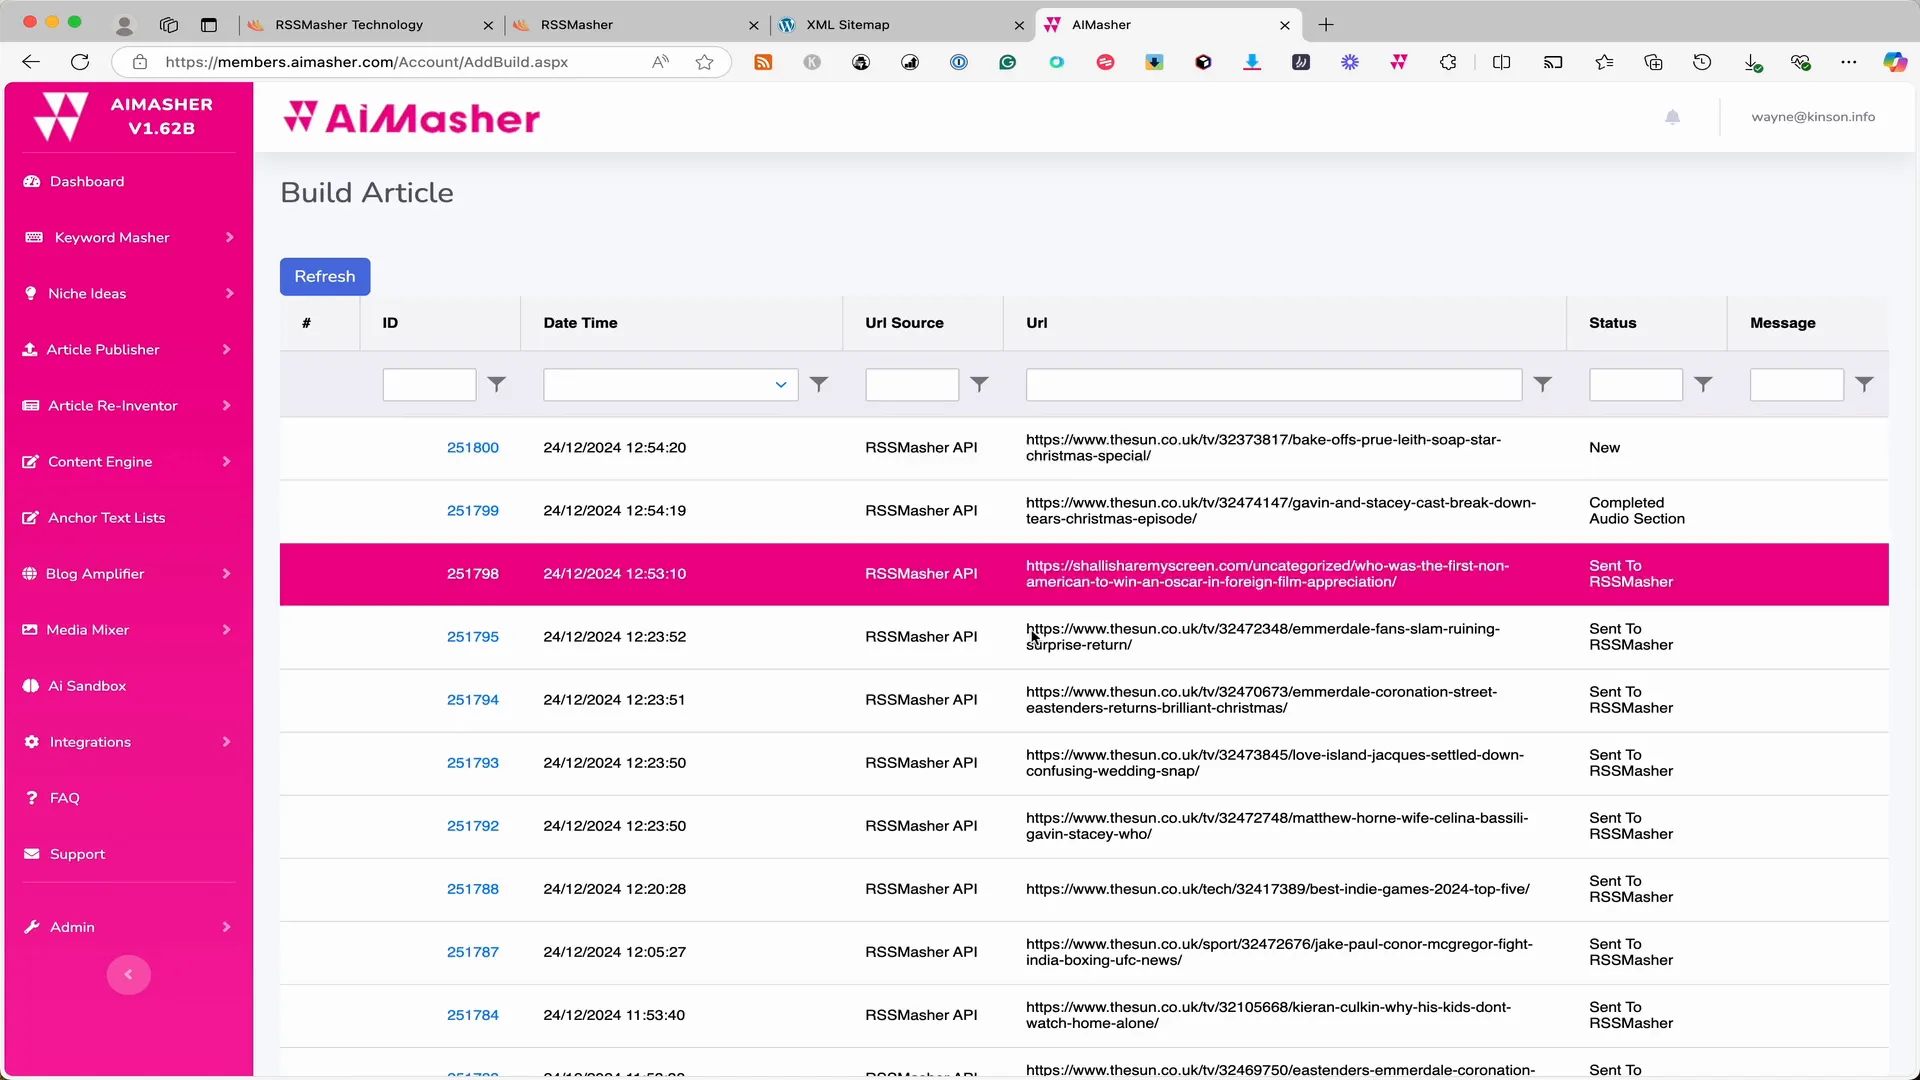The image size is (1920, 1080).
Task: Click the Url column filter funnel icon
Action: click(x=1542, y=384)
